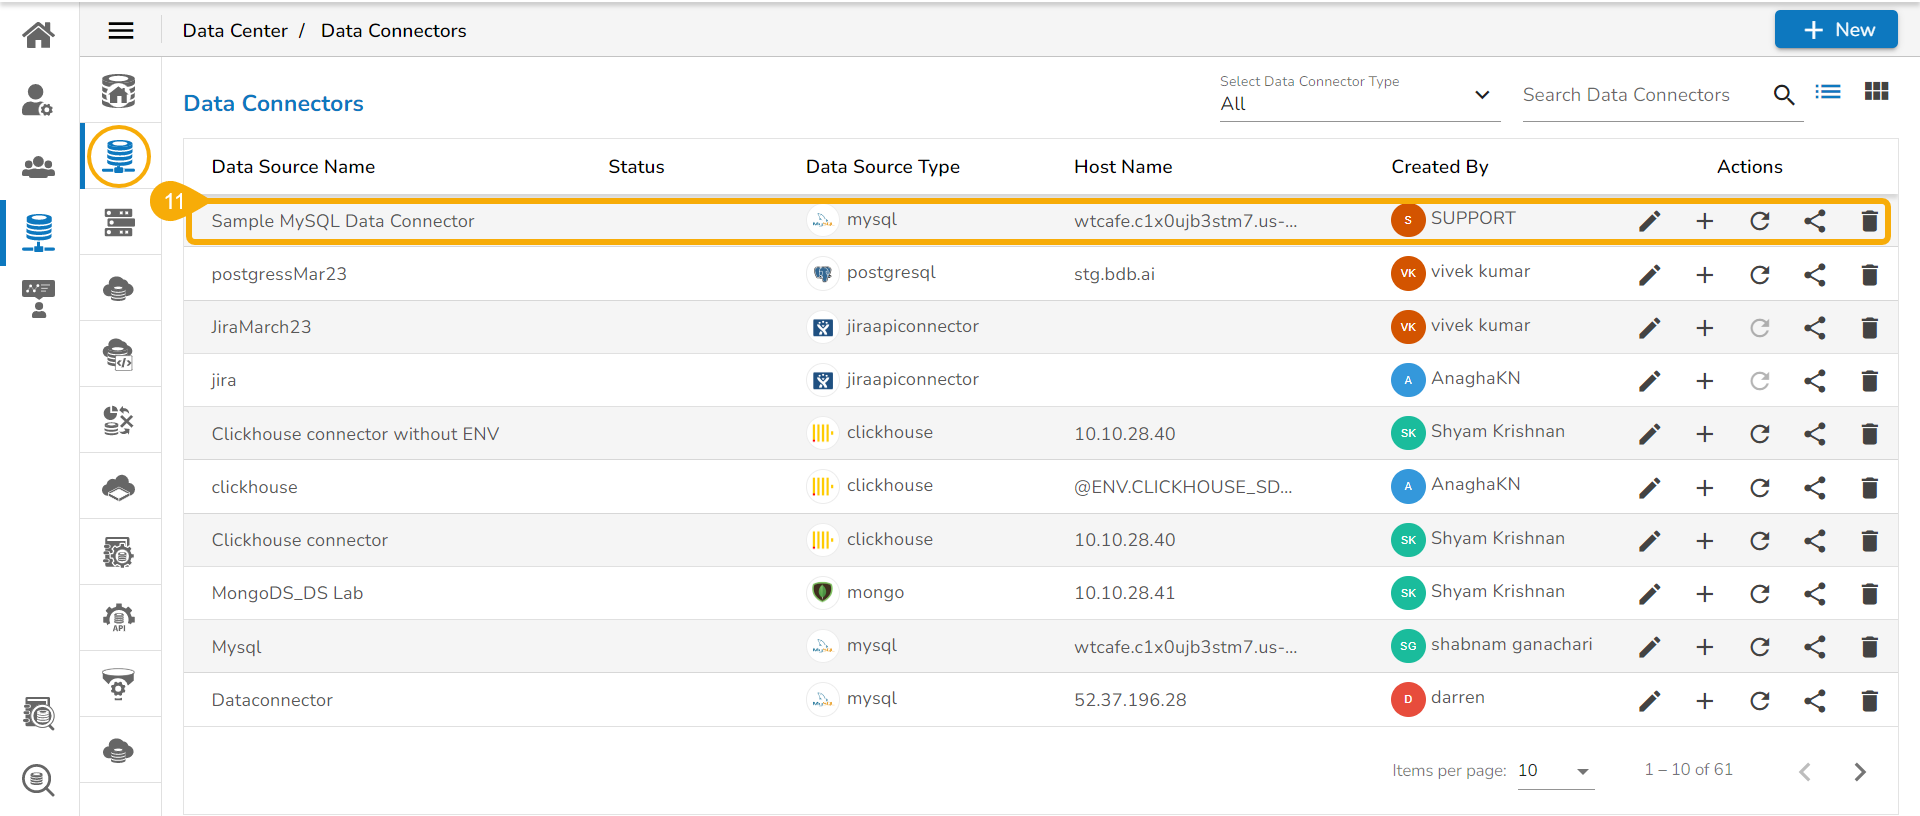Switch to grid view

(x=1876, y=92)
